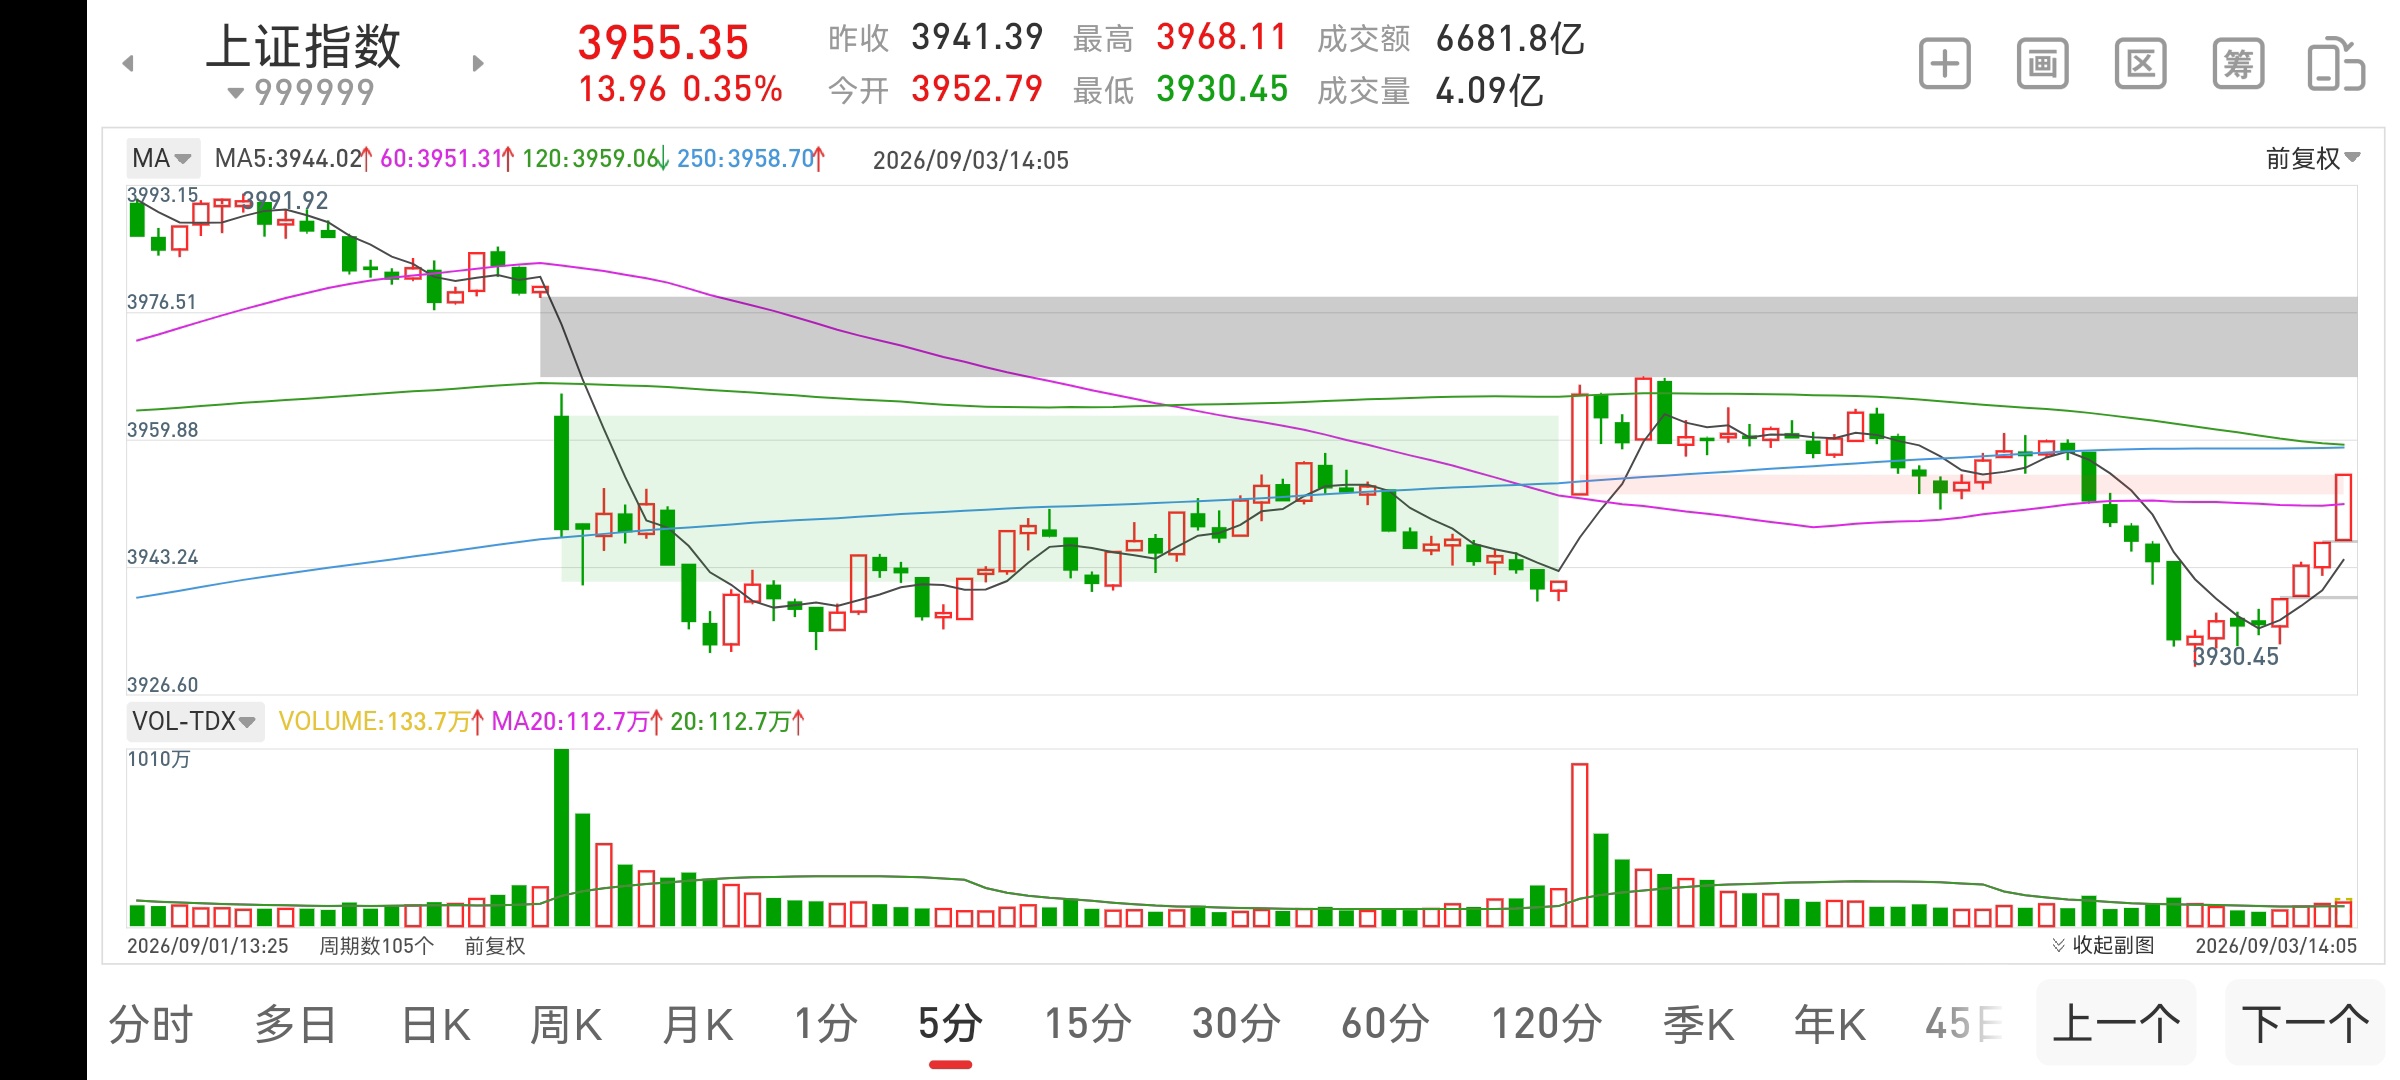2400x1080 pixels.
Task: Tap the rotate screen device icon
Action: pyautogui.click(x=2336, y=65)
